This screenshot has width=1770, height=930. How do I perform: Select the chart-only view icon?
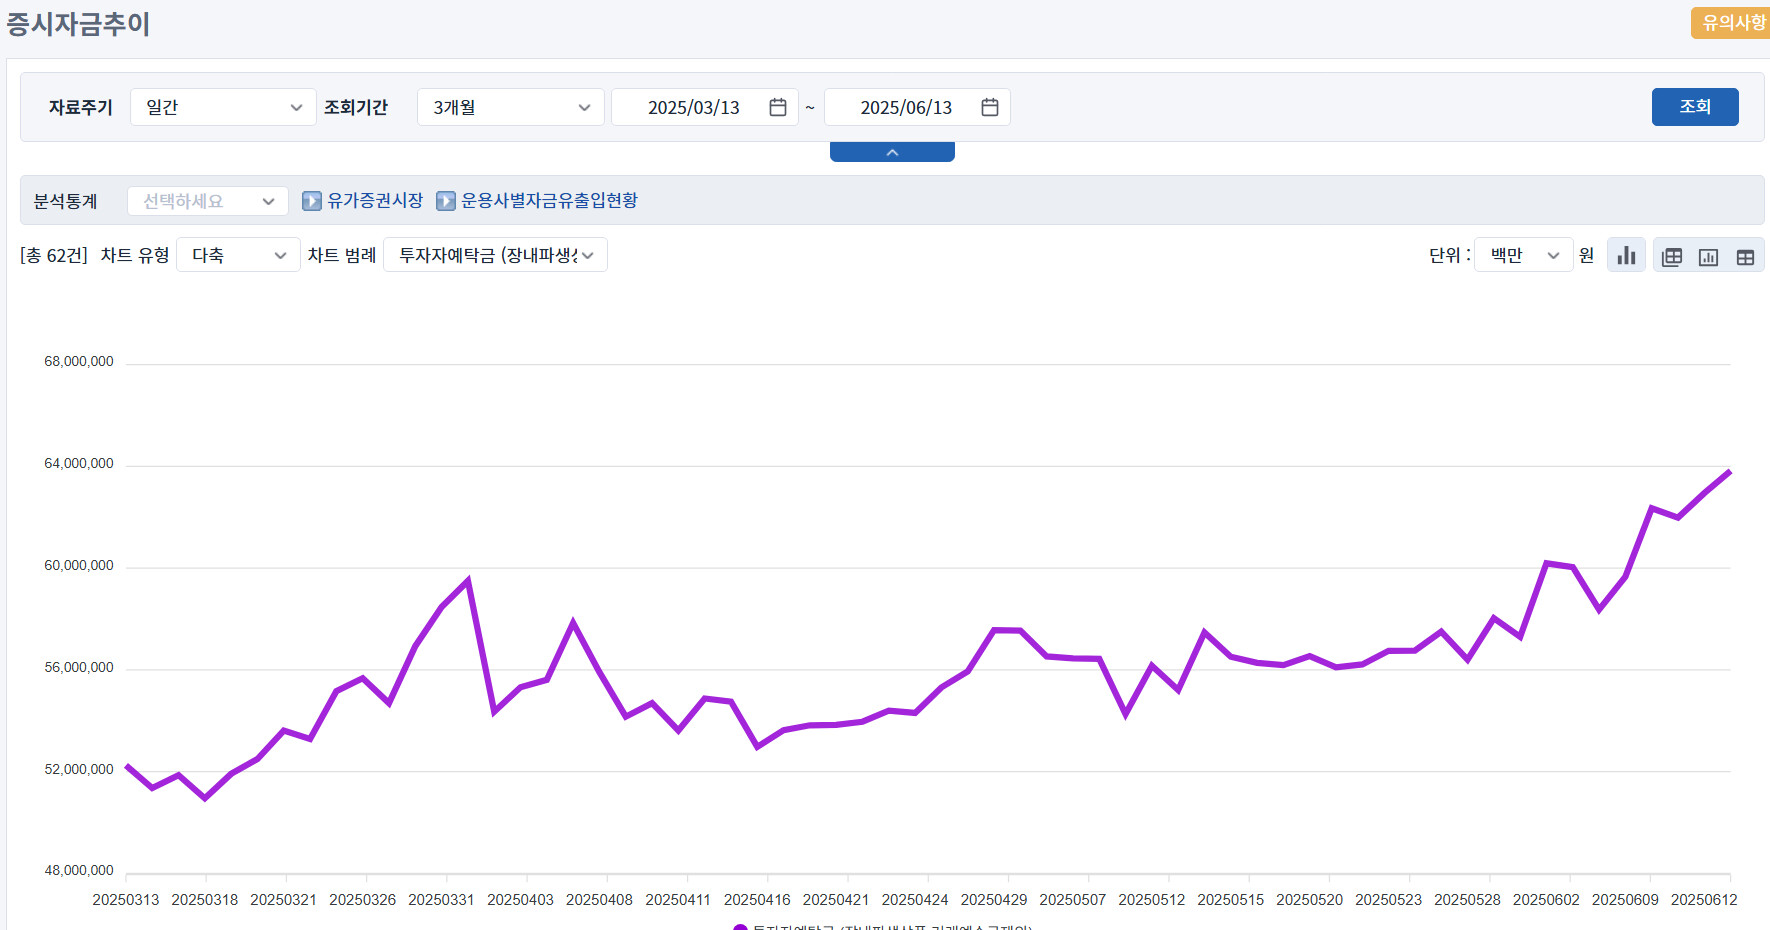pos(1708,257)
